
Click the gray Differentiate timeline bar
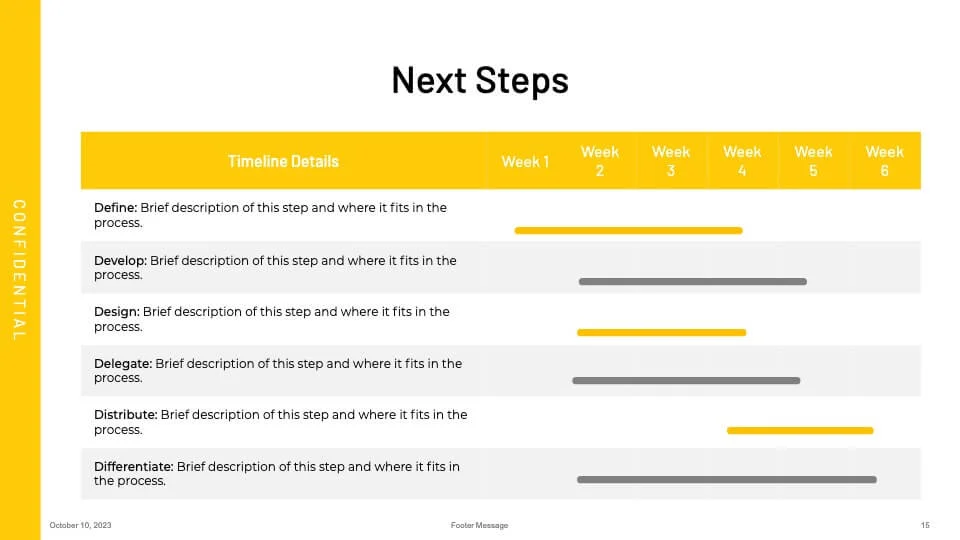point(727,479)
